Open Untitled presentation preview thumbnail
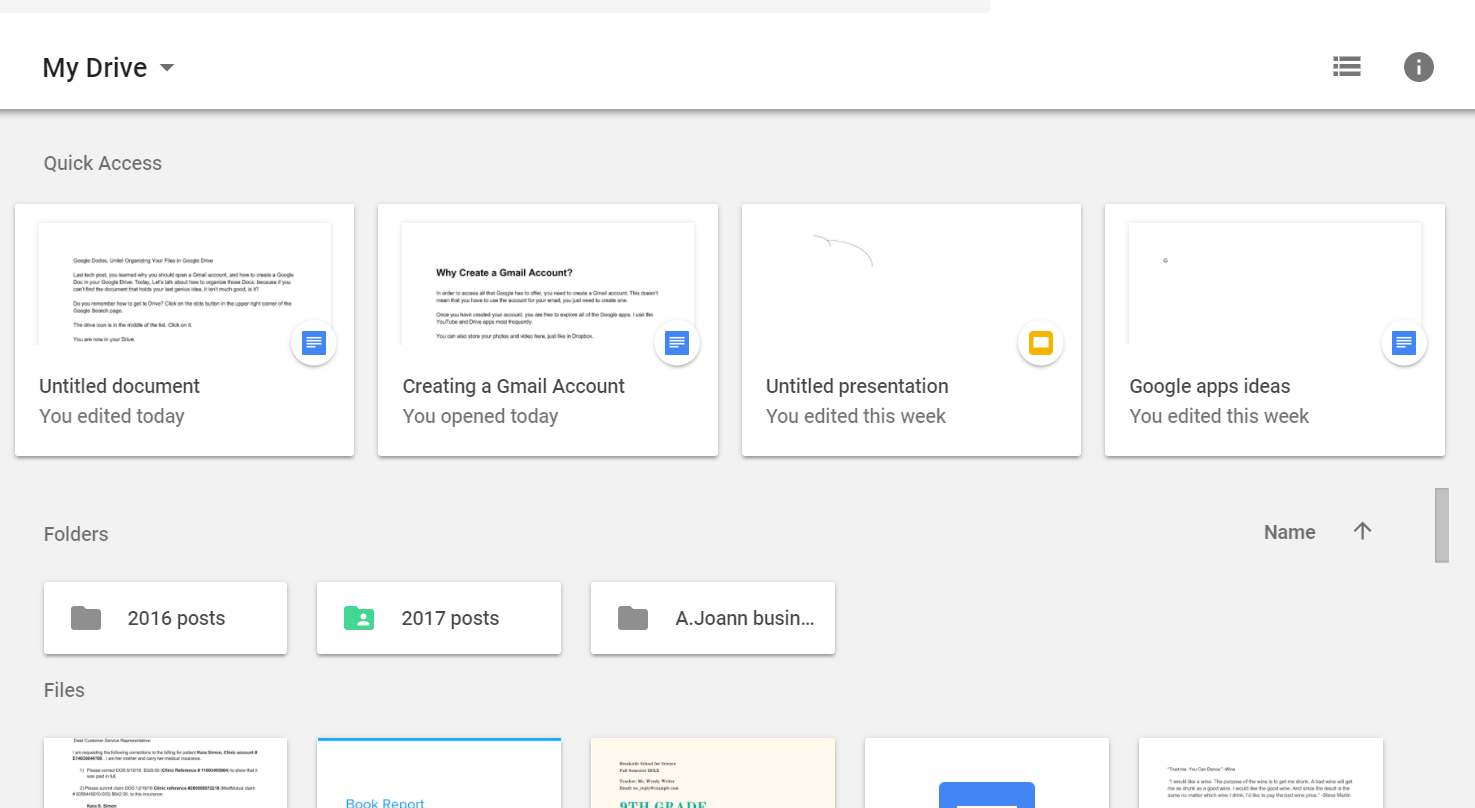This screenshot has height=808, width=1475. [911, 284]
